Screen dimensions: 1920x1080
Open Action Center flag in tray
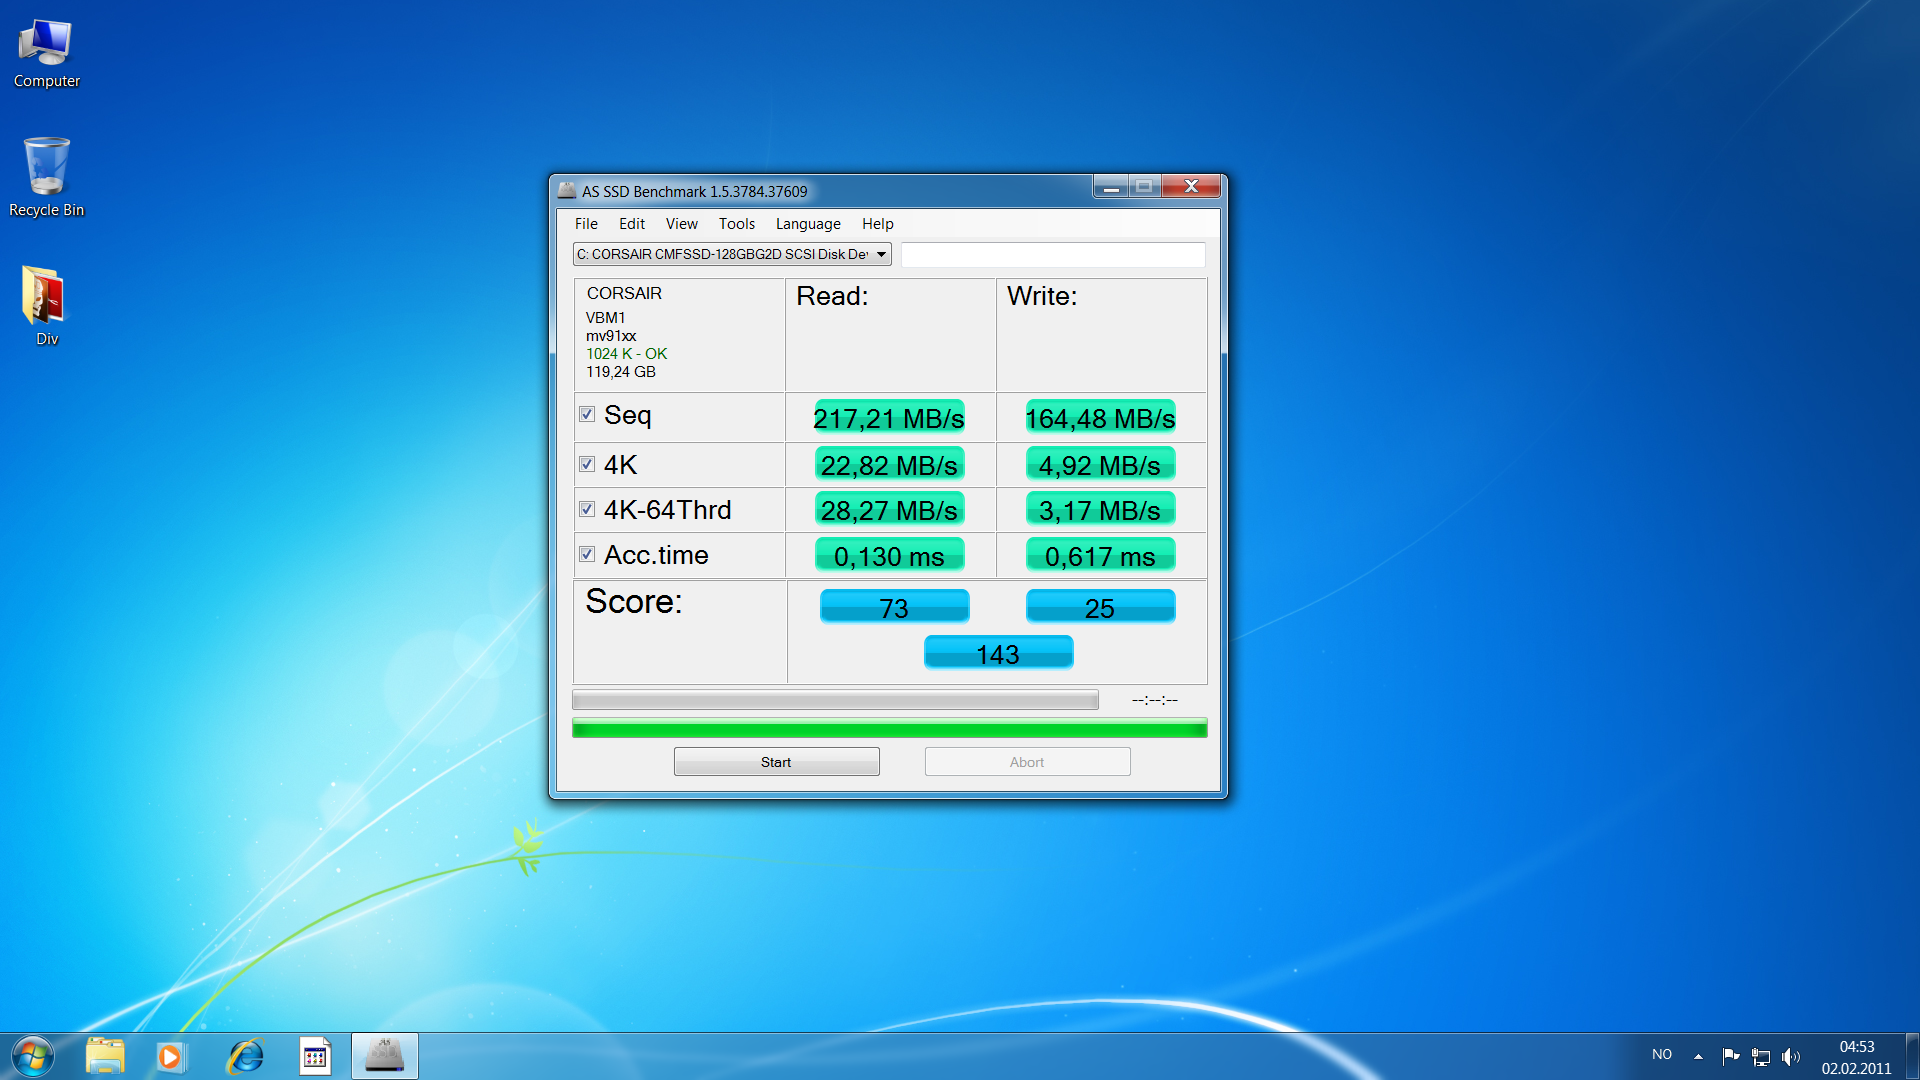pos(1730,1056)
